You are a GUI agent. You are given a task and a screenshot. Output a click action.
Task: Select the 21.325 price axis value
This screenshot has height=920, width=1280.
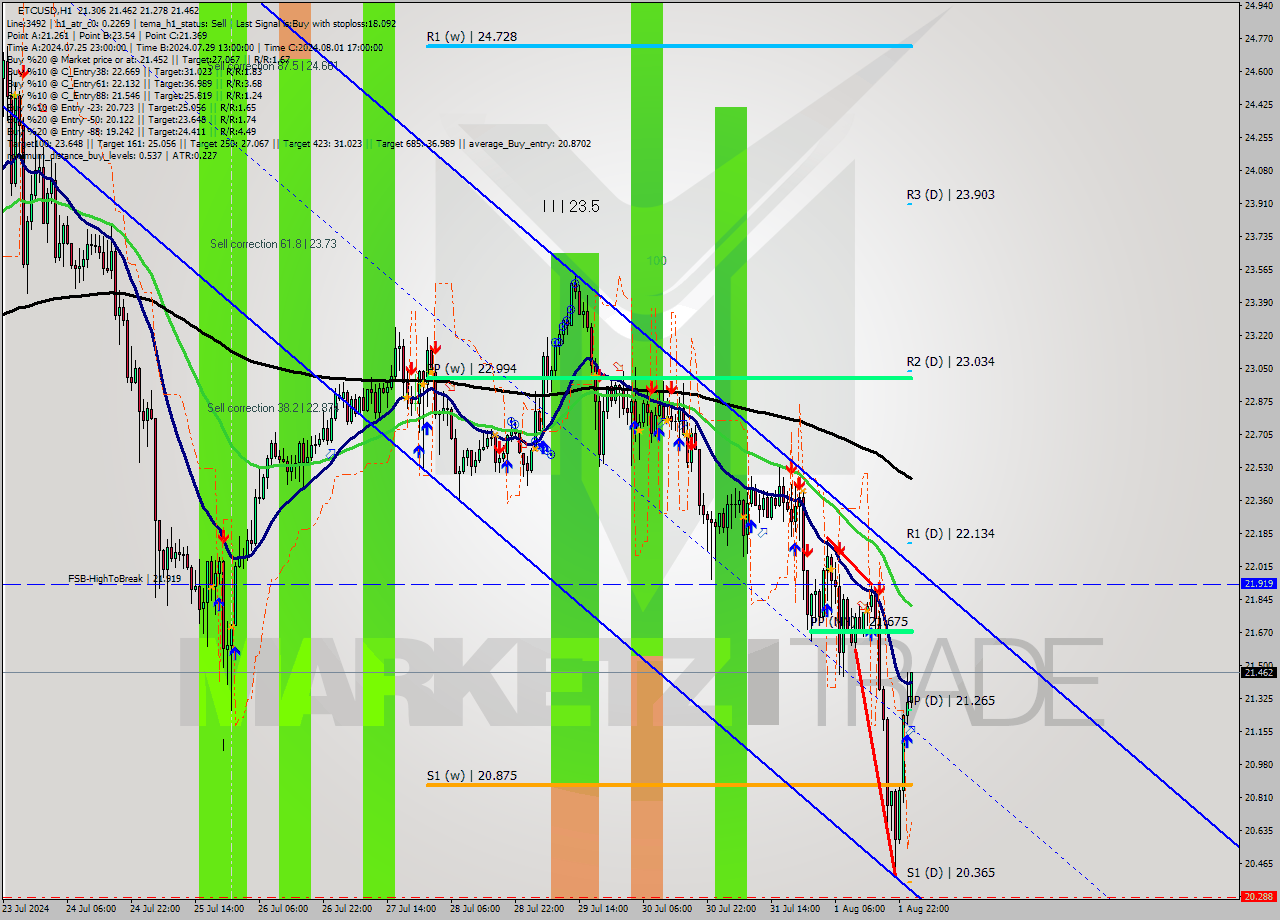(1257, 699)
